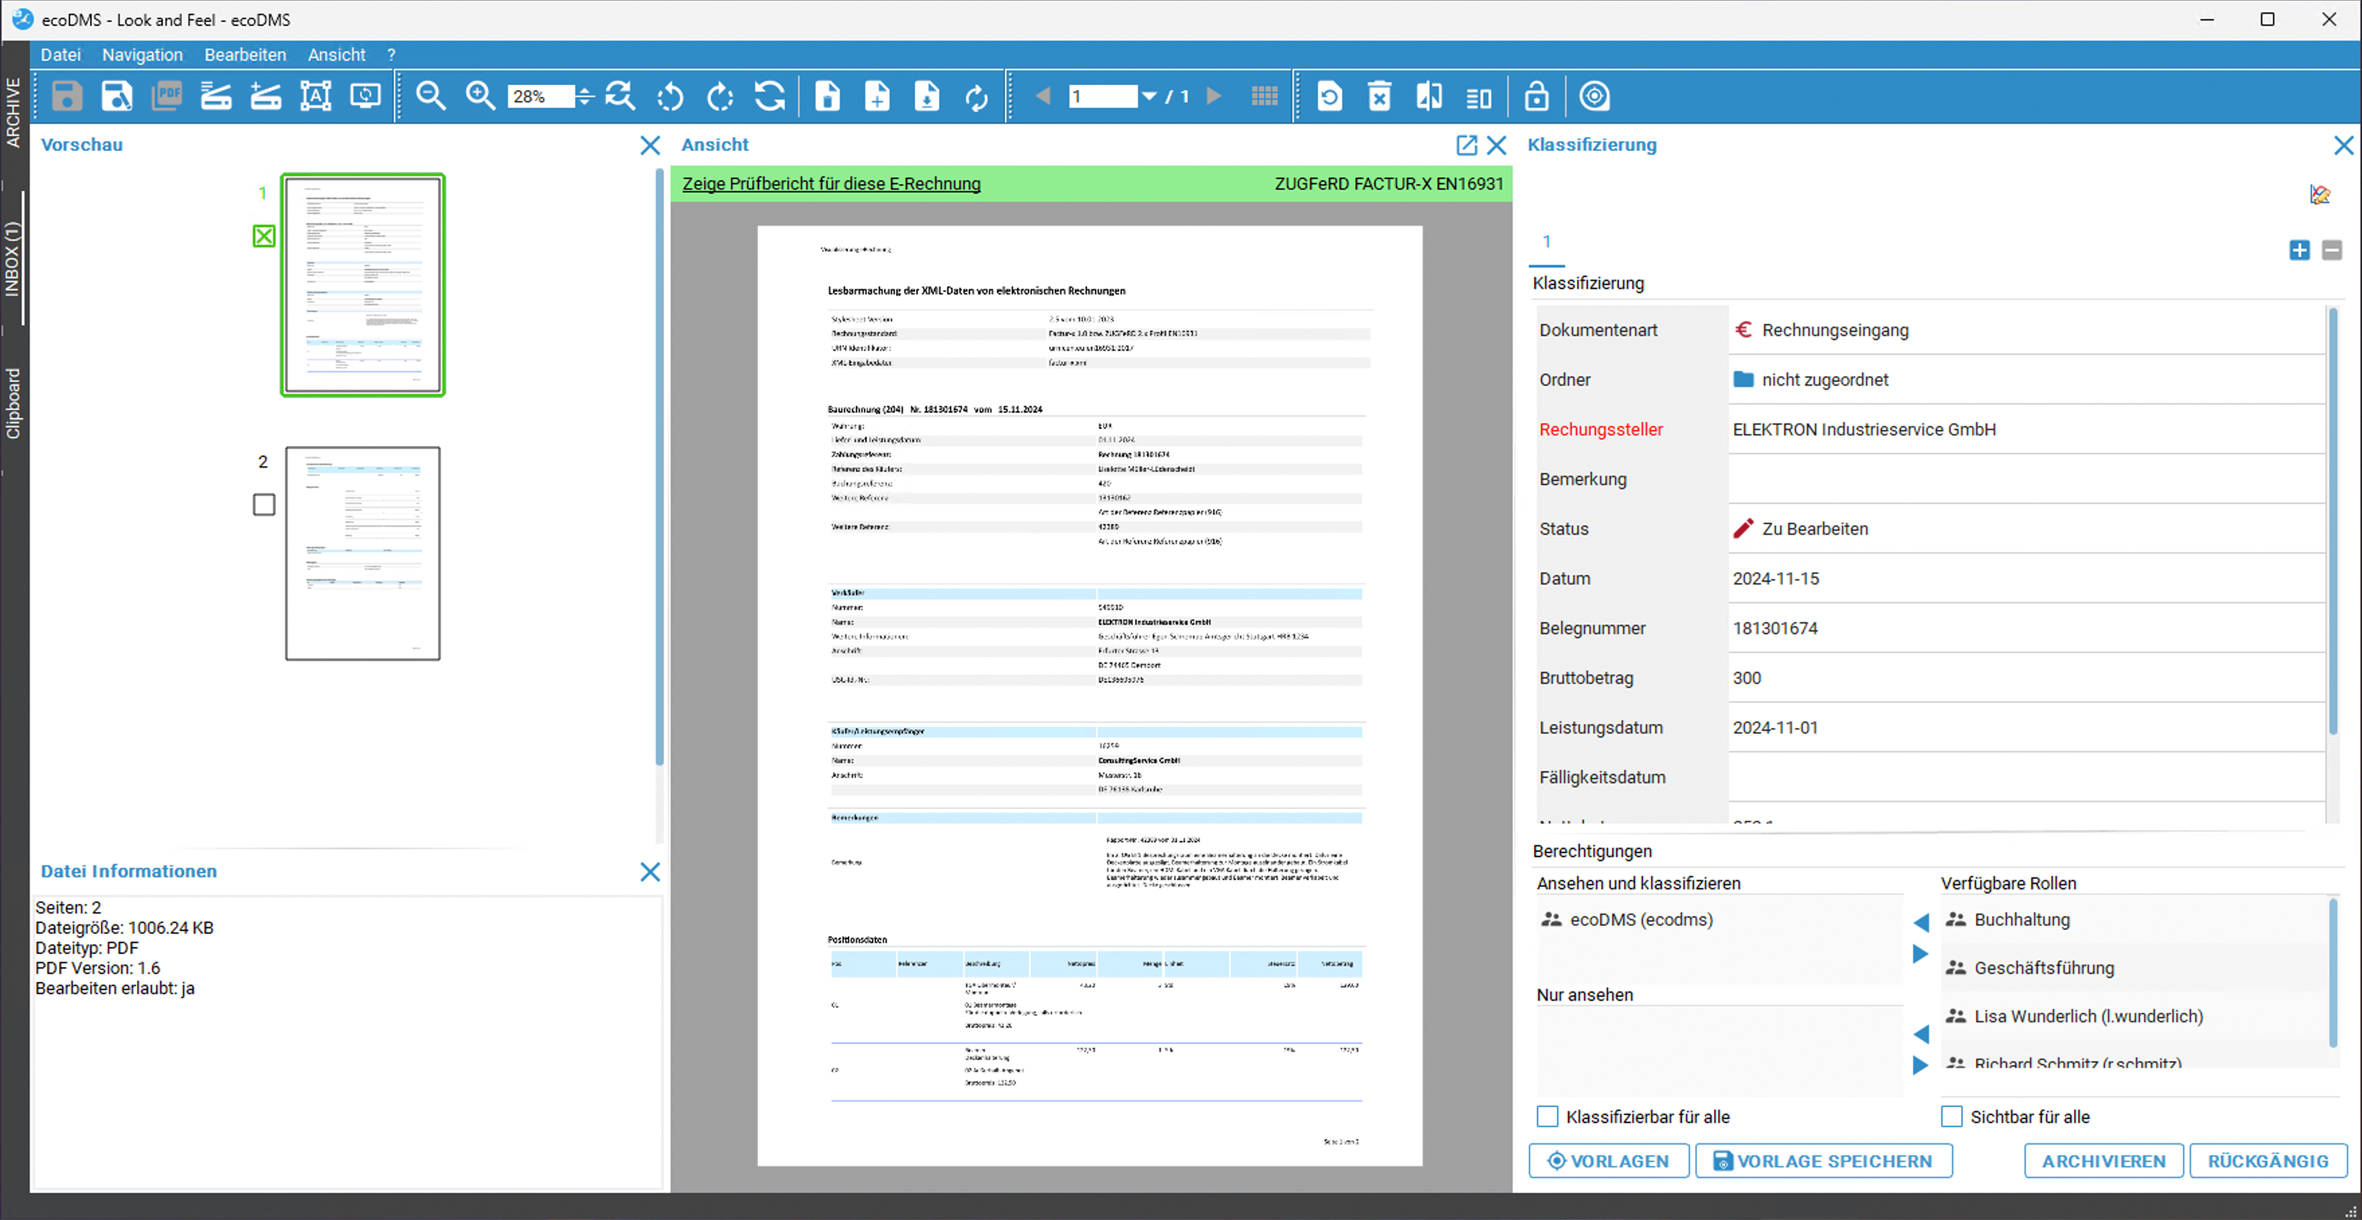Switch to the vertical ARCHIVE tab

(x=13, y=112)
